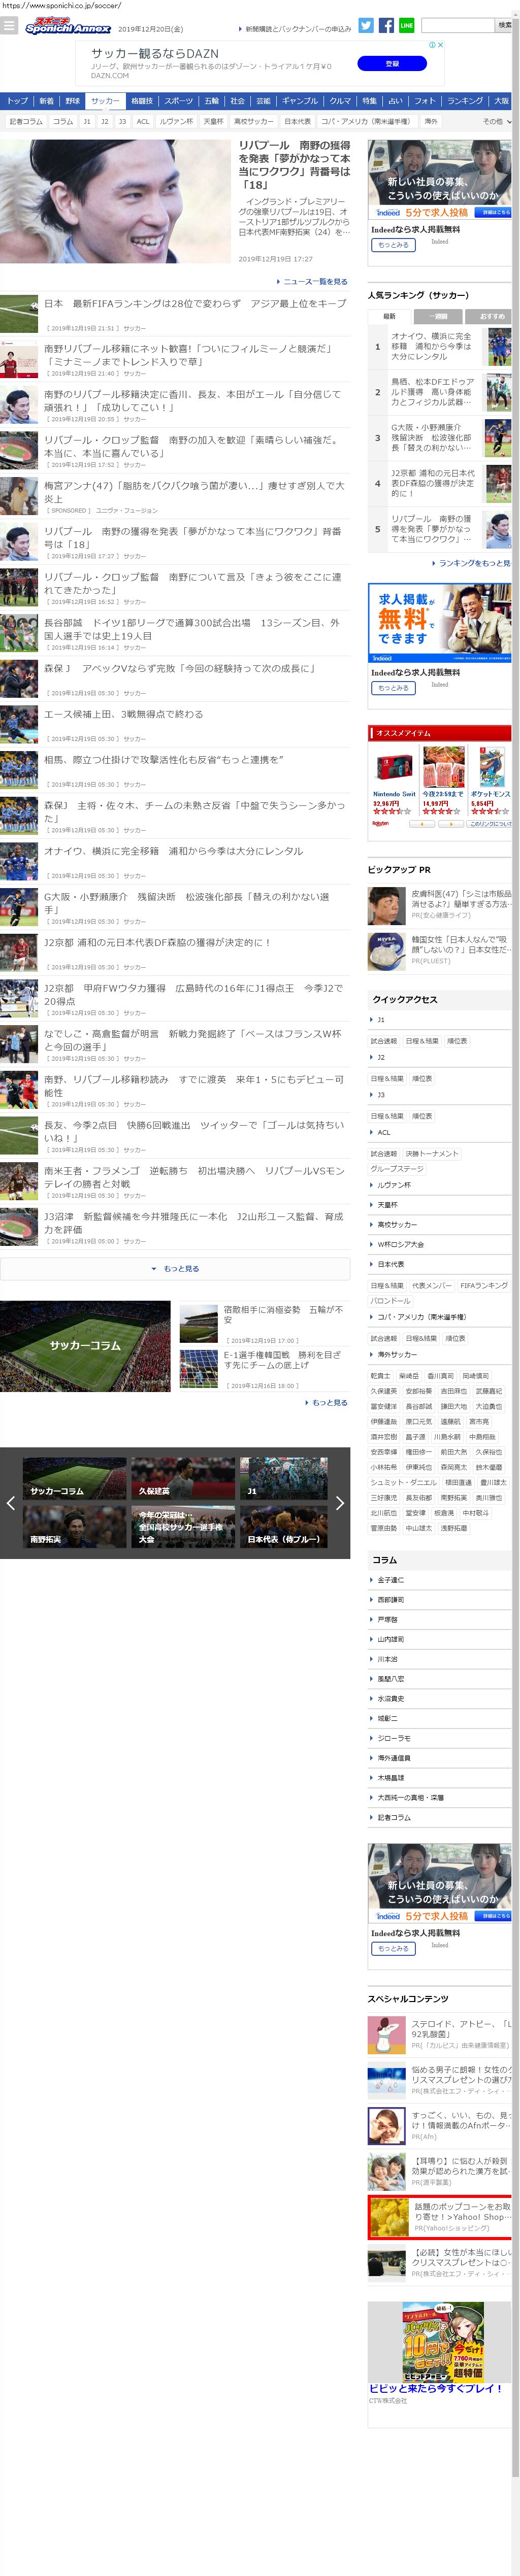
Task: Click the Sponichi Annex logo
Action: pyautogui.click(x=68, y=26)
